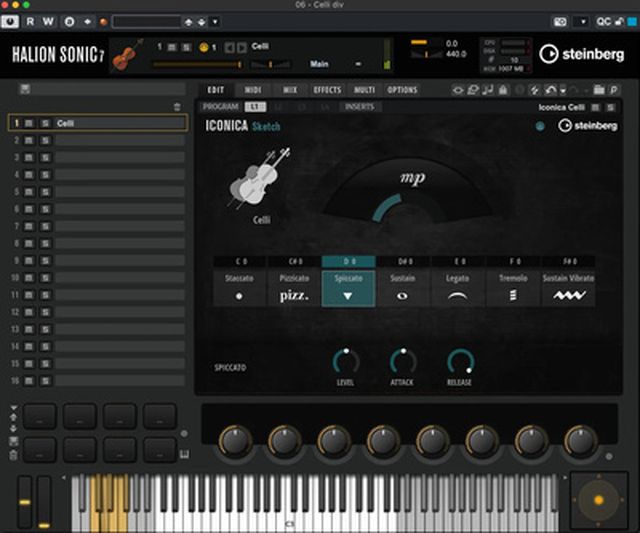This screenshot has height=533, width=640.
Task: Click the eye icon in editor toolbar
Action: coord(458,90)
